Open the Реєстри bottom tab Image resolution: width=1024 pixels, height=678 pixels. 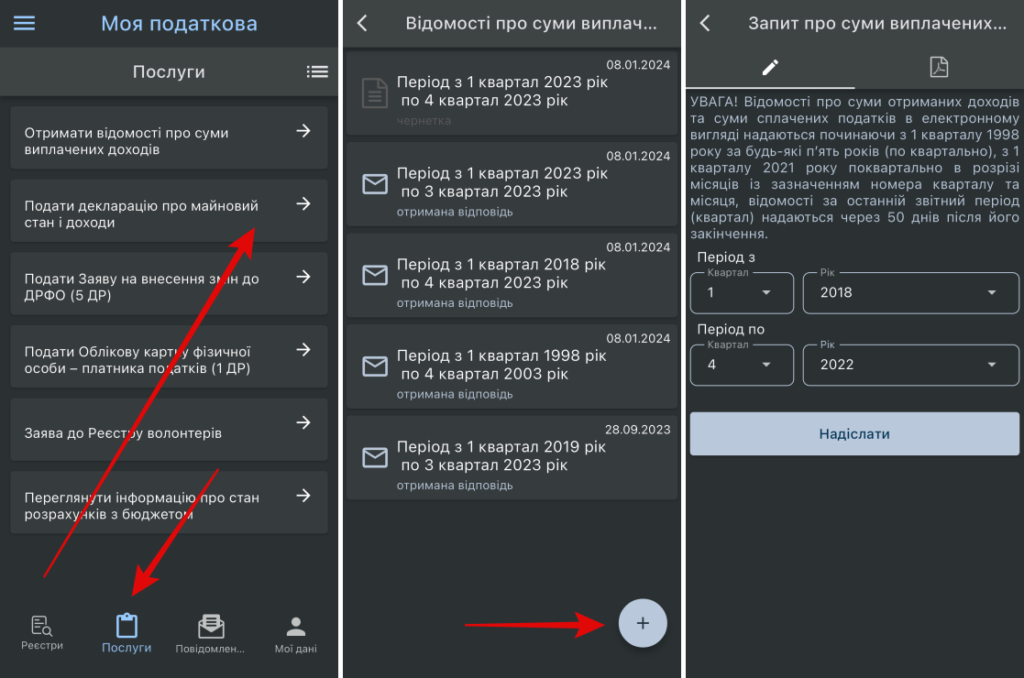(x=42, y=632)
